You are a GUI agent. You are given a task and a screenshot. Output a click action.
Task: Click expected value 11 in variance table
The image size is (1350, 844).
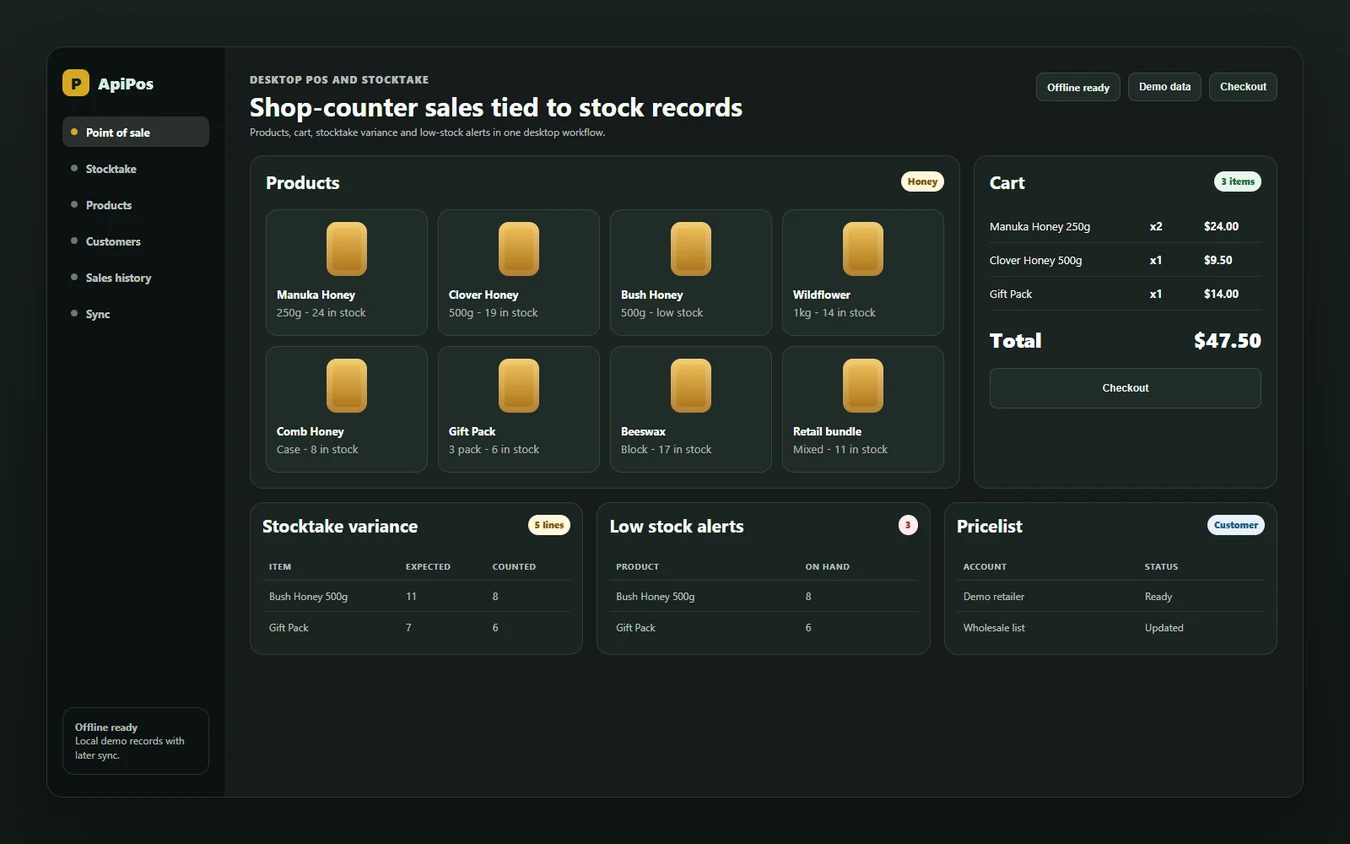click(411, 597)
